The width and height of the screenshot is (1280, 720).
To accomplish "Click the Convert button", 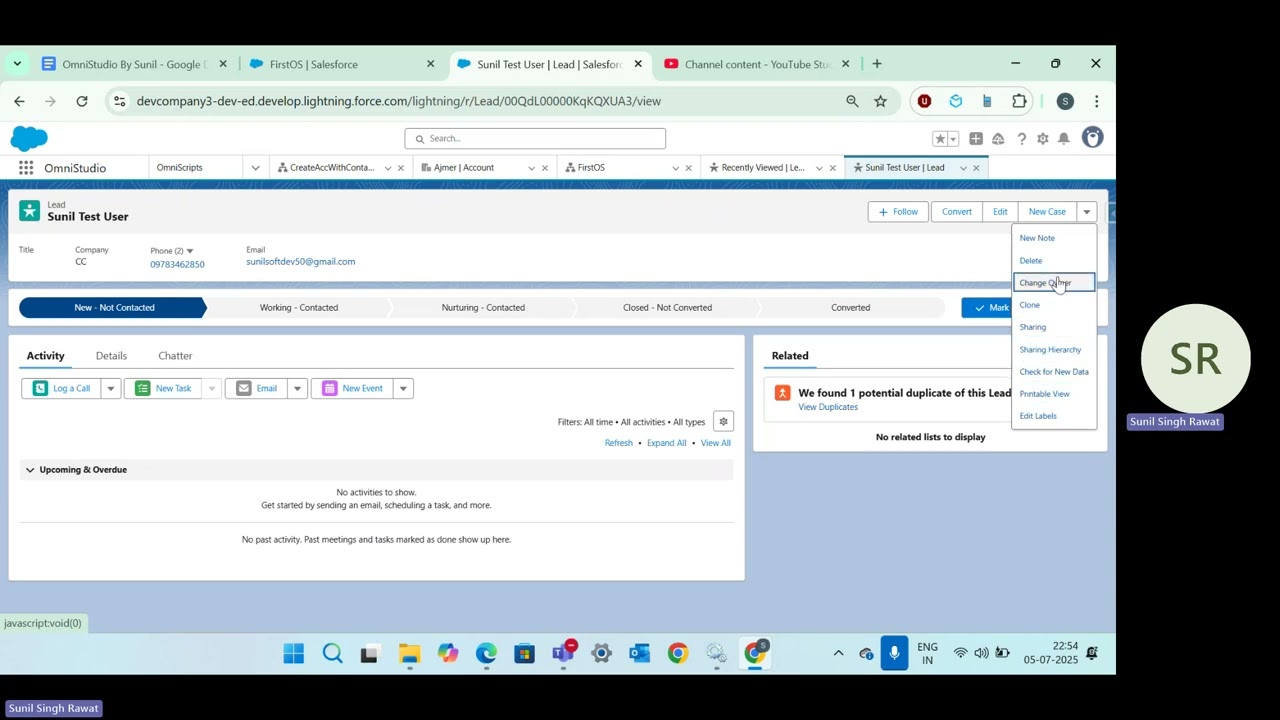I will [x=956, y=212].
